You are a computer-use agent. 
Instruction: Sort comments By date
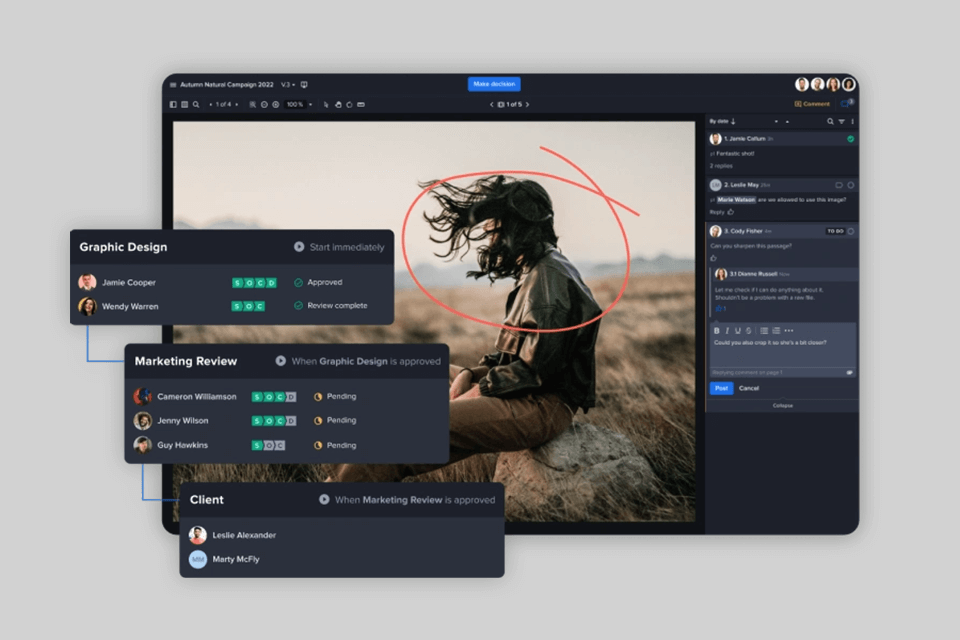click(722, 121)
